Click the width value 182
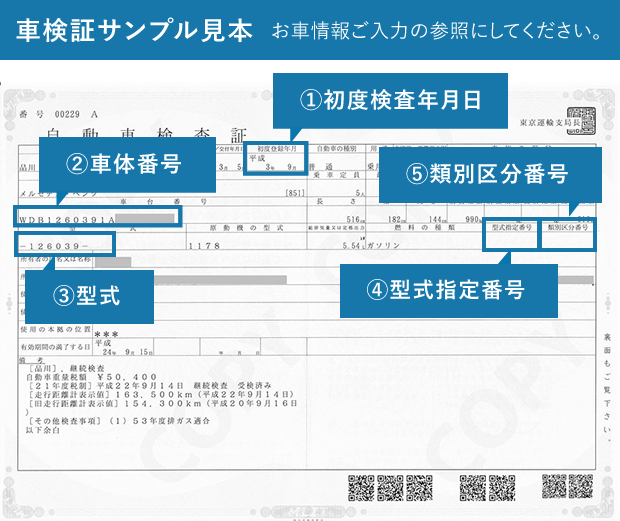Screen dimensions: 620x521 (396, 219)
